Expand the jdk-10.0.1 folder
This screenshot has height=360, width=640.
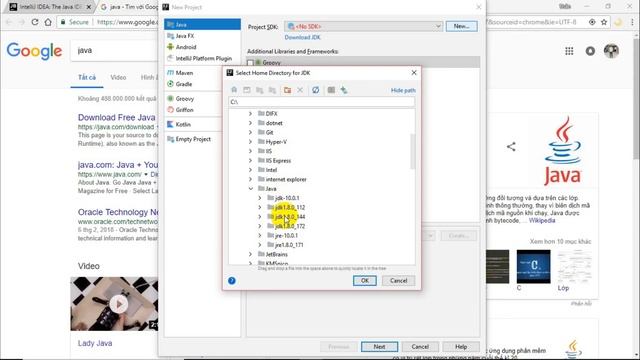coord(260,198)
